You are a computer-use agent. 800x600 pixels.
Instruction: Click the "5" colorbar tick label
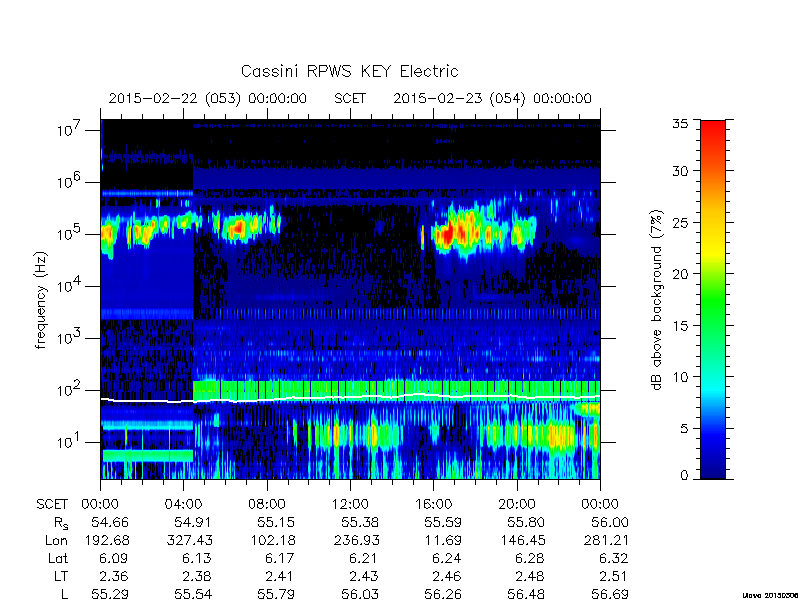[x=684, y=428]
